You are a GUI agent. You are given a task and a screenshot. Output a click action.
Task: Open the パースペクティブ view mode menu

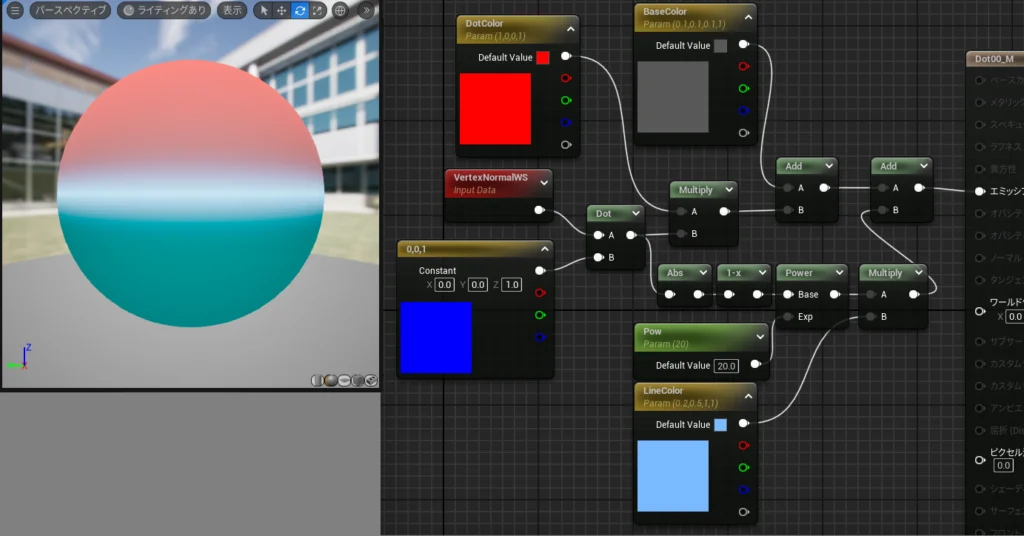click(x=70, y=10)
